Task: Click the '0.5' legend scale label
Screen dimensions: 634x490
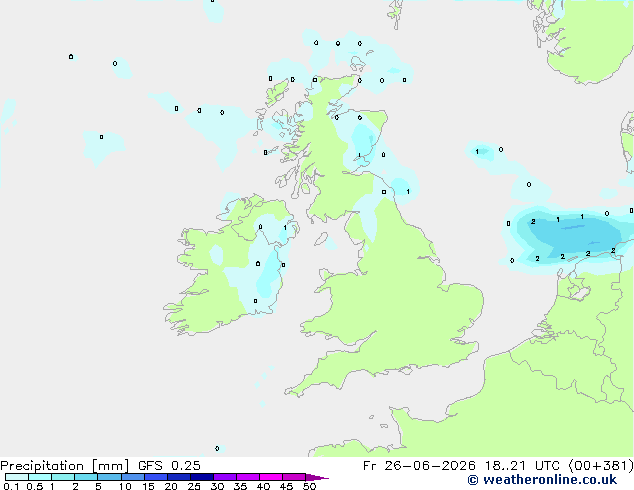Action: pyautogui.click(x=35, y=486)
